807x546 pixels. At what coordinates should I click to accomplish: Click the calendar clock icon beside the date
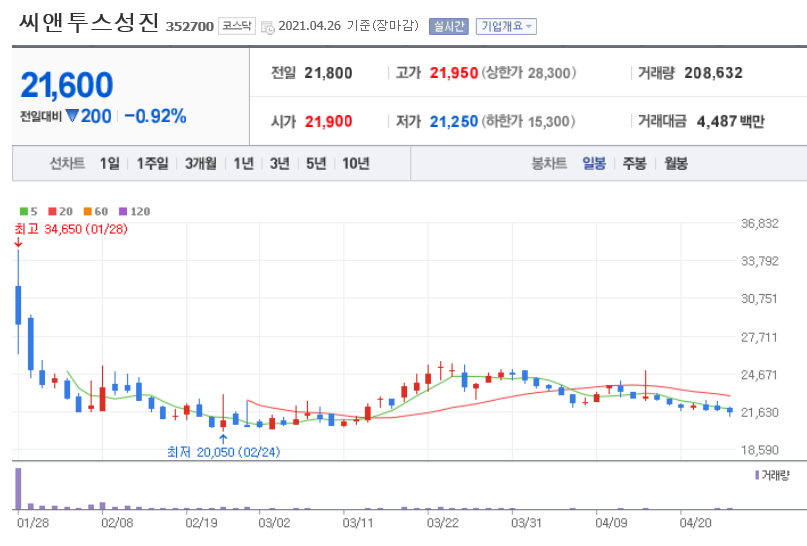click(268, 27)
